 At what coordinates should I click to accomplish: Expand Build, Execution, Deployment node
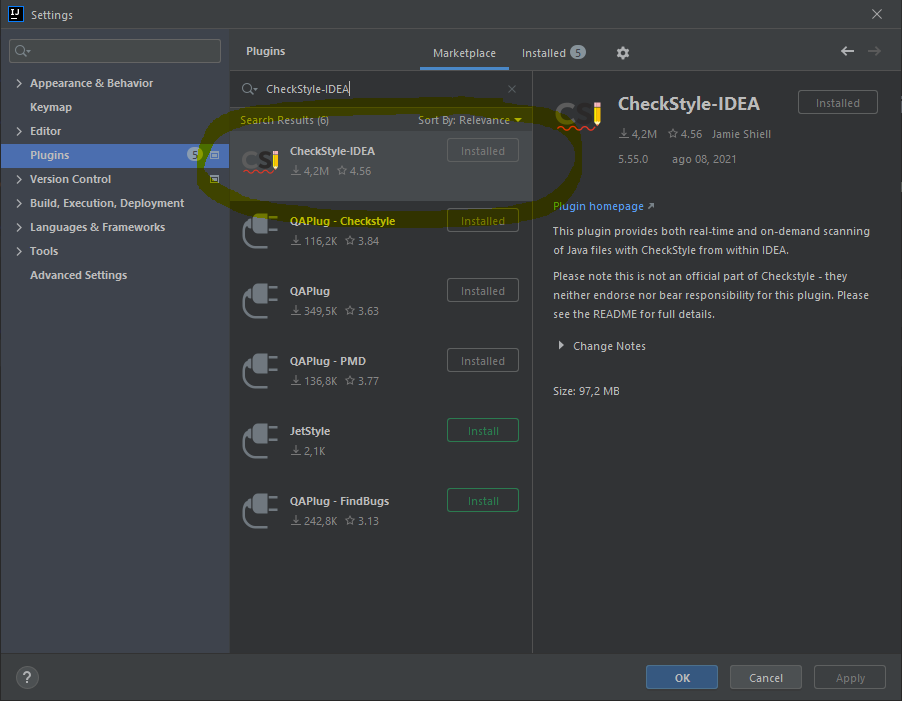pos(19,204)
